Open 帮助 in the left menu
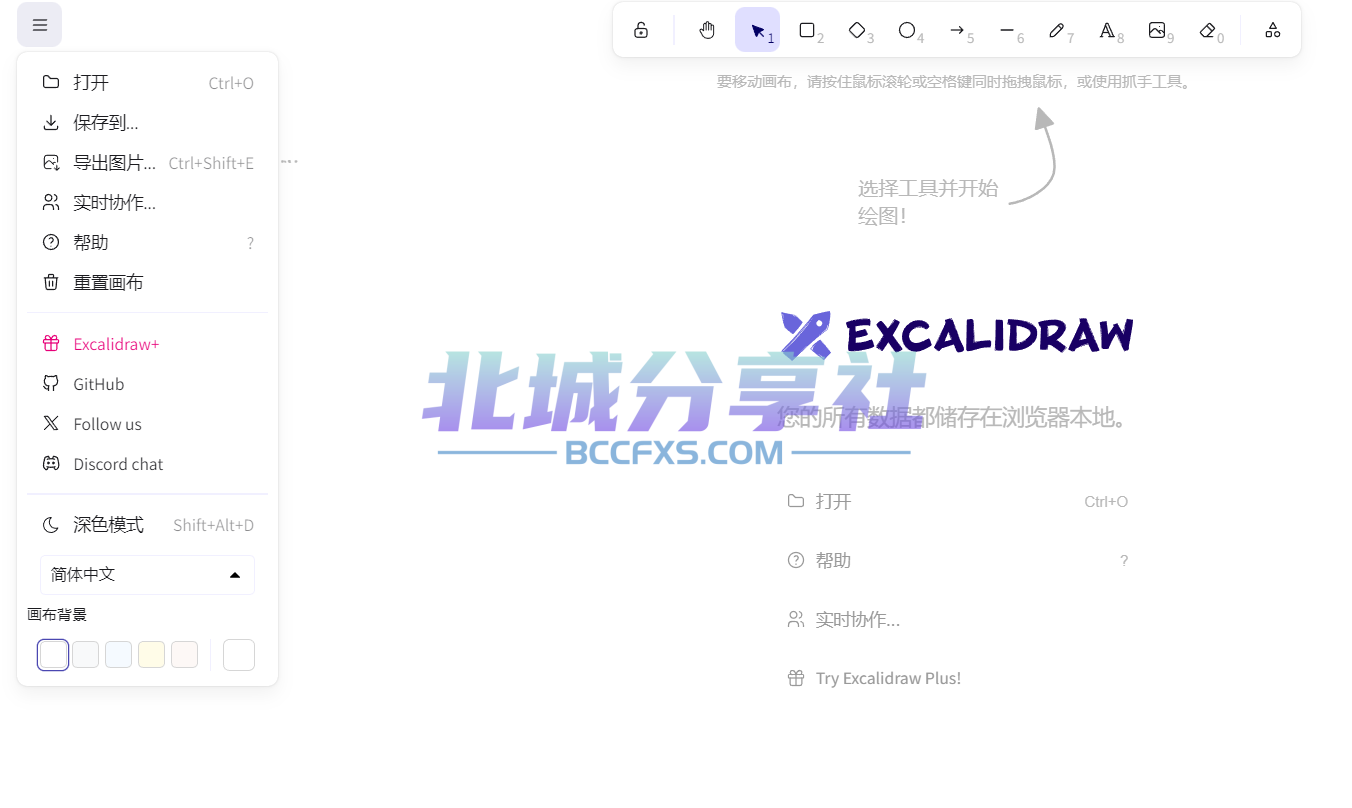 (x=147, y=242)
